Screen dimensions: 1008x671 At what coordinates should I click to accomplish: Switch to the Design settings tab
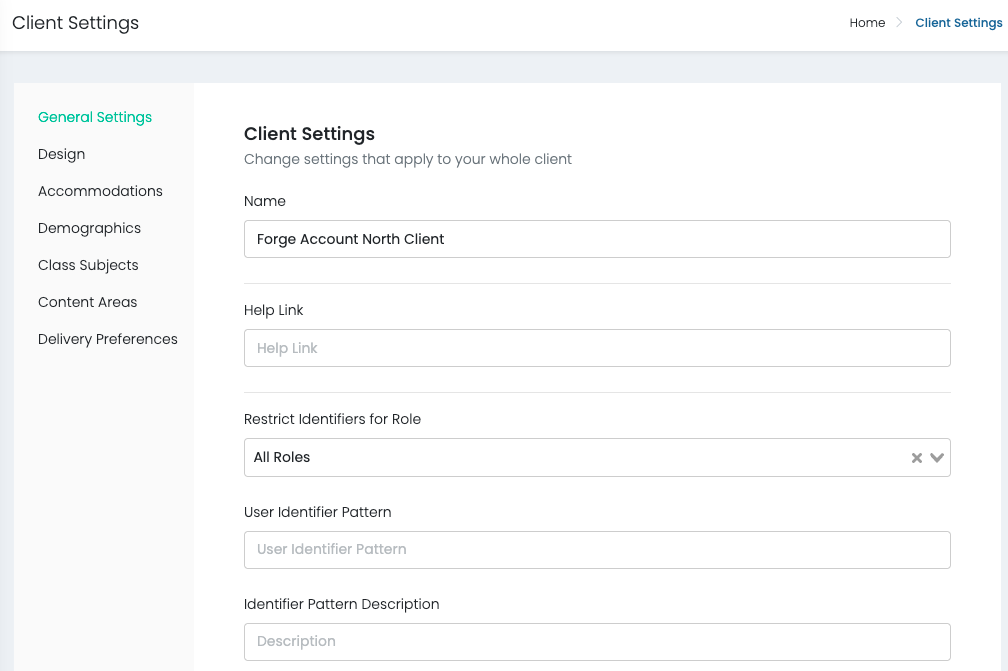[x=61, y=154]
